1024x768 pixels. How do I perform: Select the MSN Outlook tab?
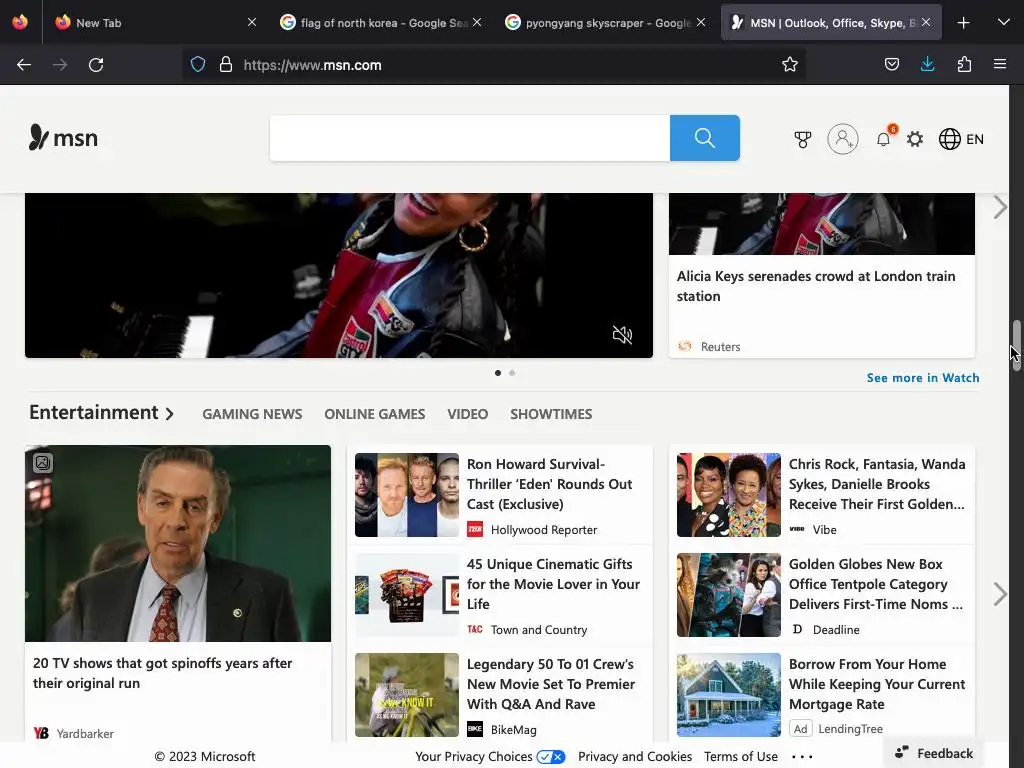(x=833, y=23)
